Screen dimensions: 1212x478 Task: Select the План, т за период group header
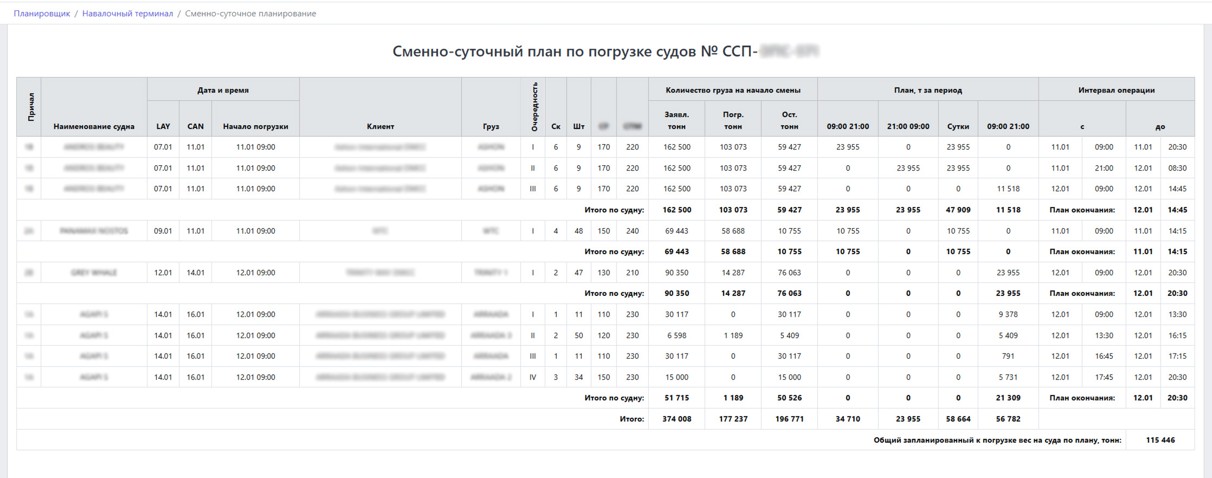[928, 90]
